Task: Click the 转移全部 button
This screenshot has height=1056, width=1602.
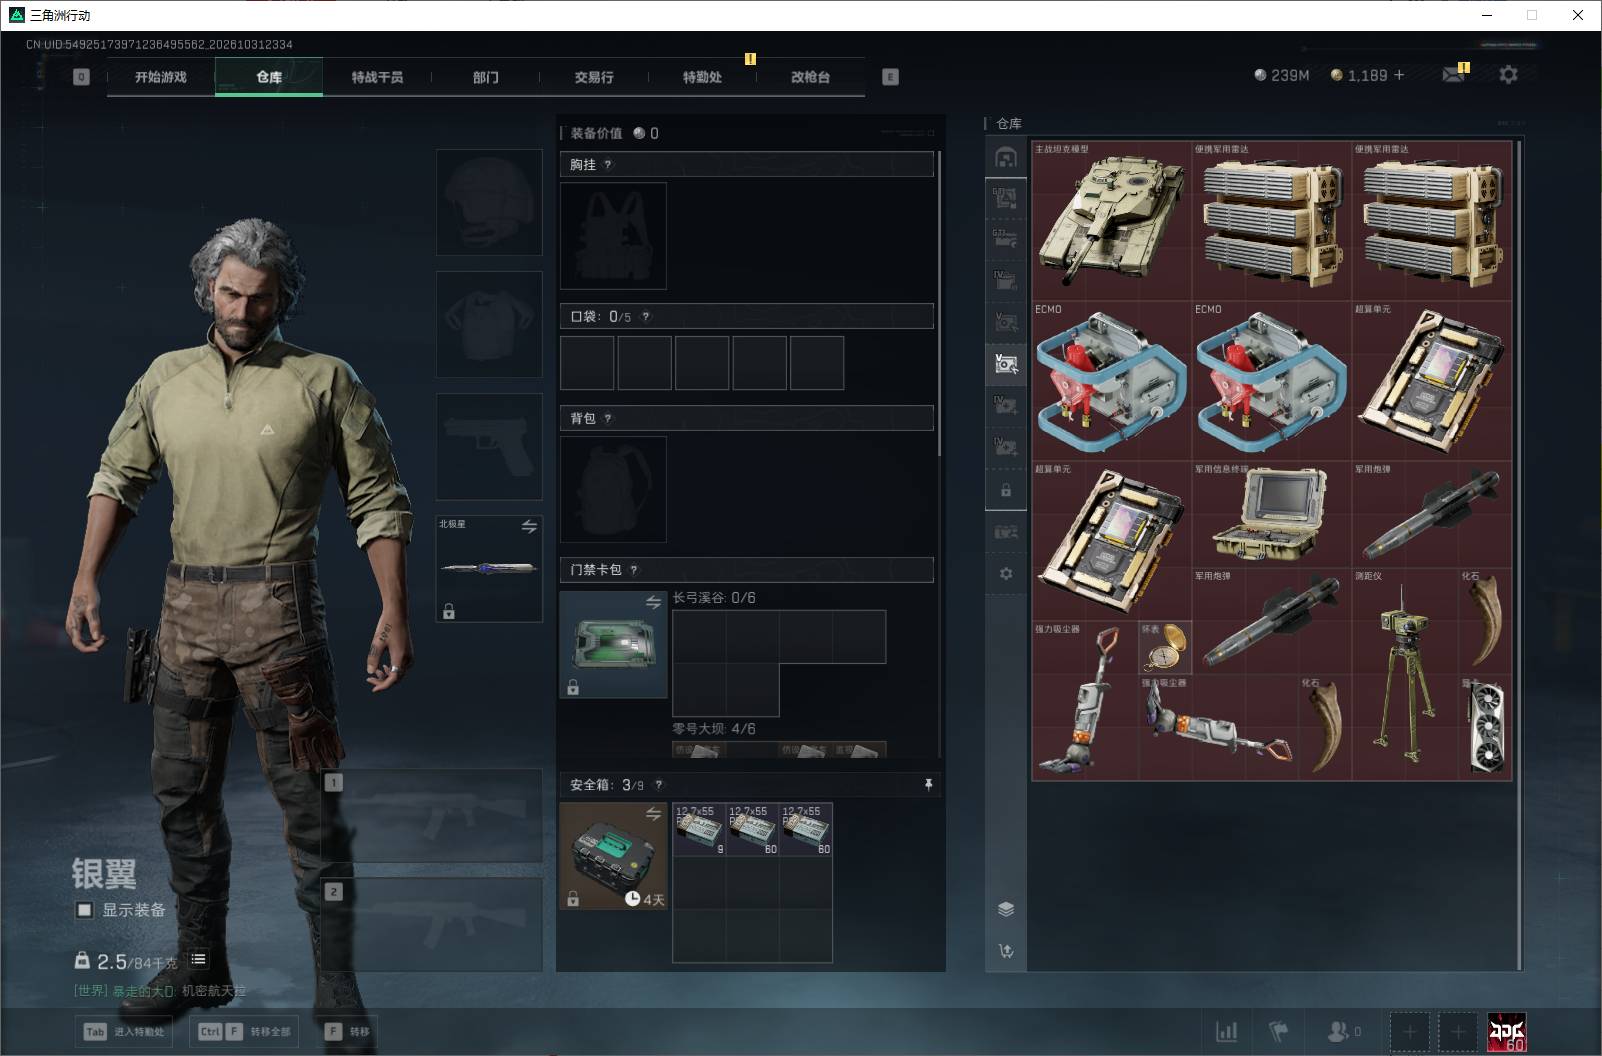Action: pyautogui.click(x=244, y=1032)
